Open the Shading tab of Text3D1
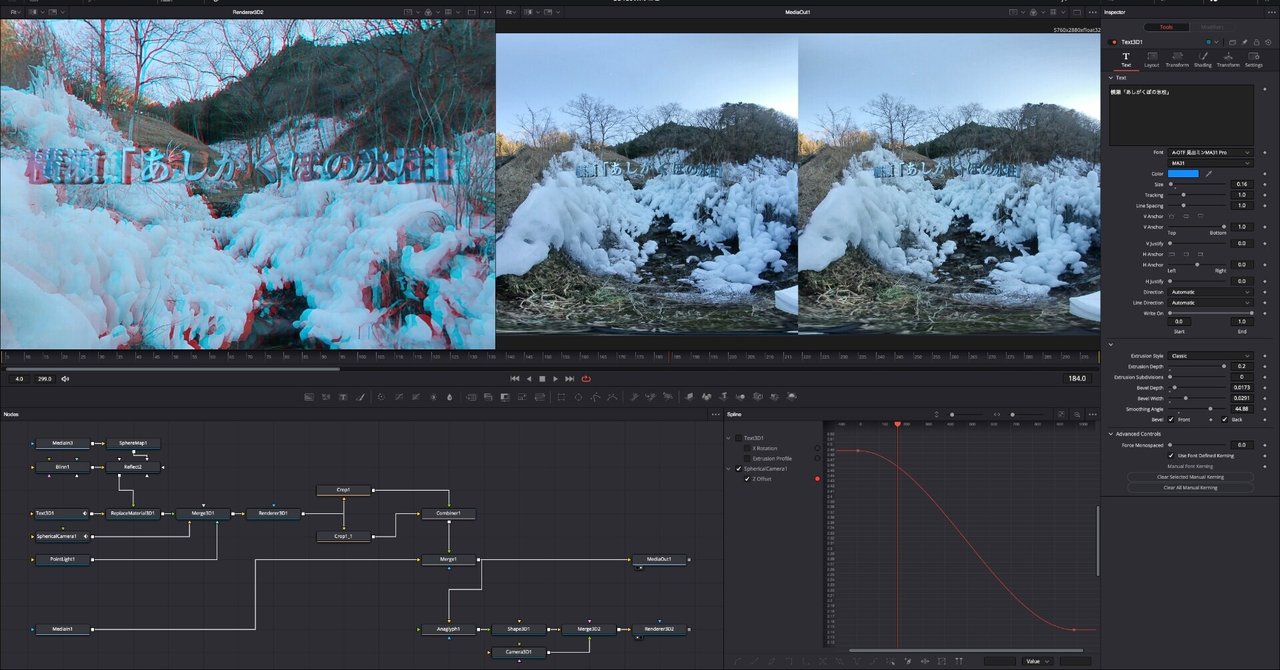This screenshot has height=670, width=1280. (1203, 58)
